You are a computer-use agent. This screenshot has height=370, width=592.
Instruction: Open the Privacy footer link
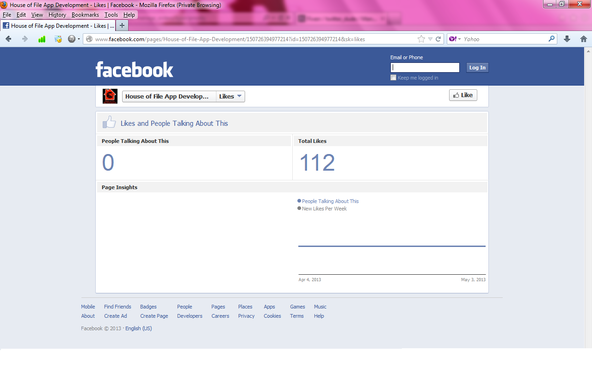(246, 316)
